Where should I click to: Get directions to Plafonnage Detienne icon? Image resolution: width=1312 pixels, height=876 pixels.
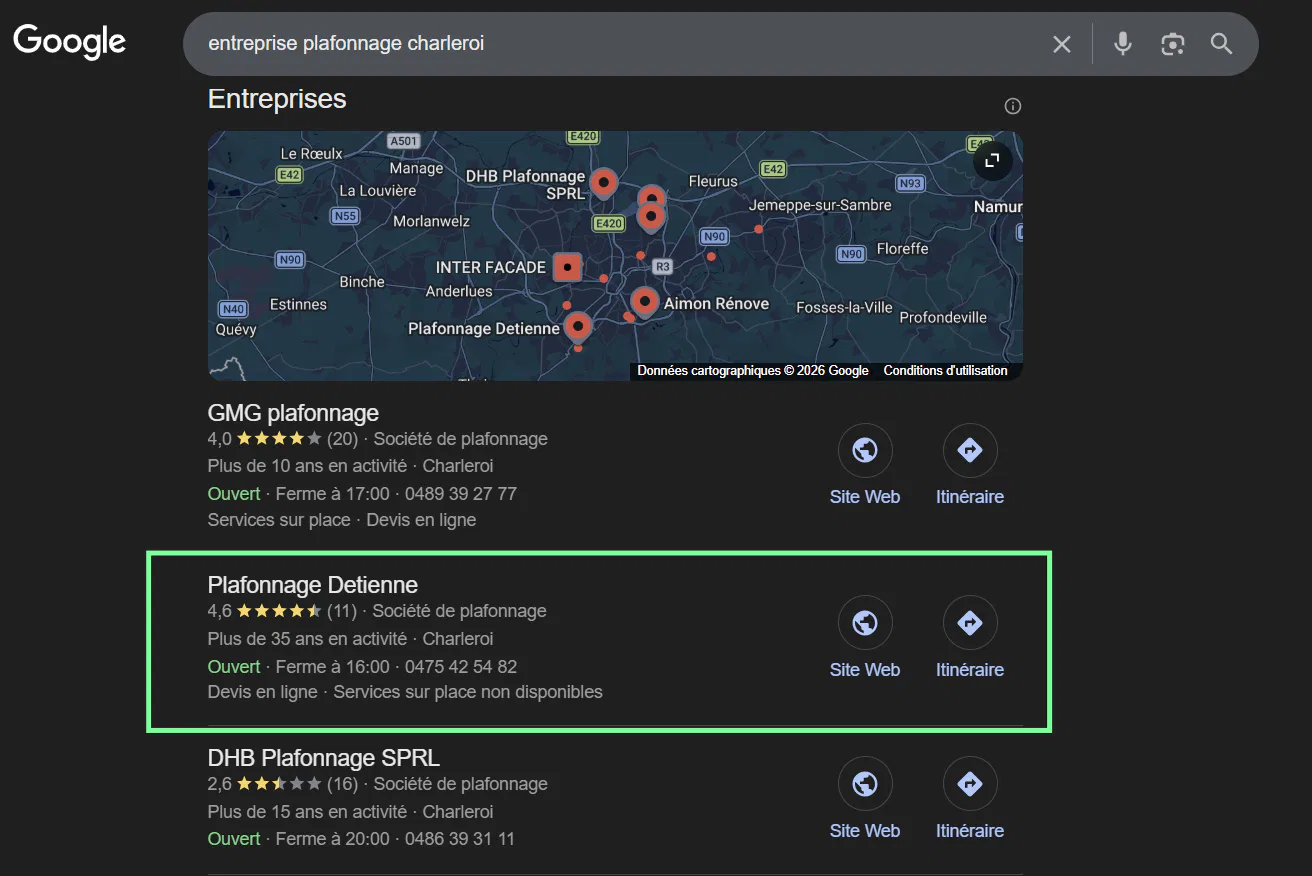pos(970,623)
